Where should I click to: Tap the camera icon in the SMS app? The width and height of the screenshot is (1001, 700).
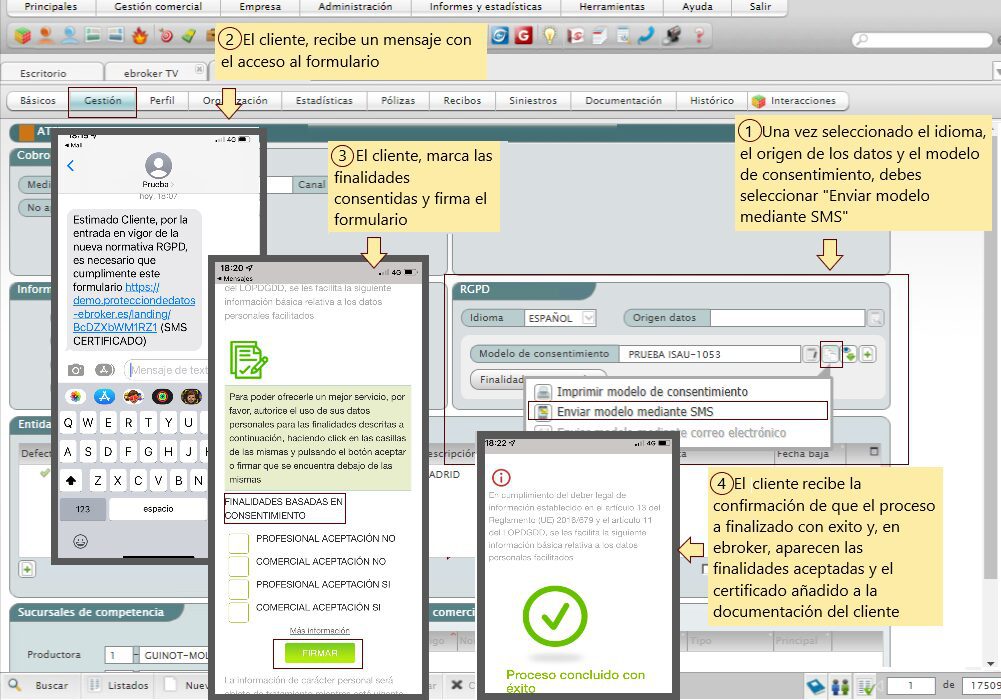(x=76, y=370)
